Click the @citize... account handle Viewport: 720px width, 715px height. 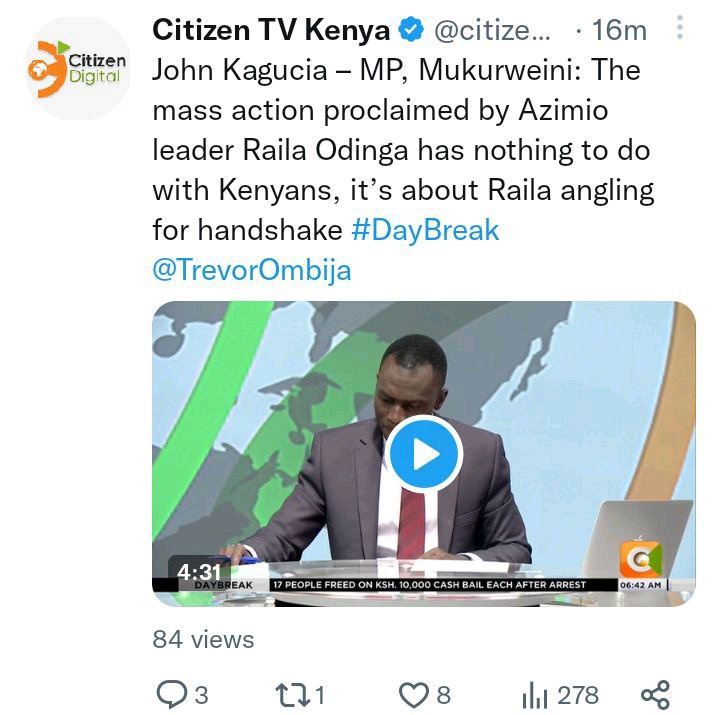(492, 31)
